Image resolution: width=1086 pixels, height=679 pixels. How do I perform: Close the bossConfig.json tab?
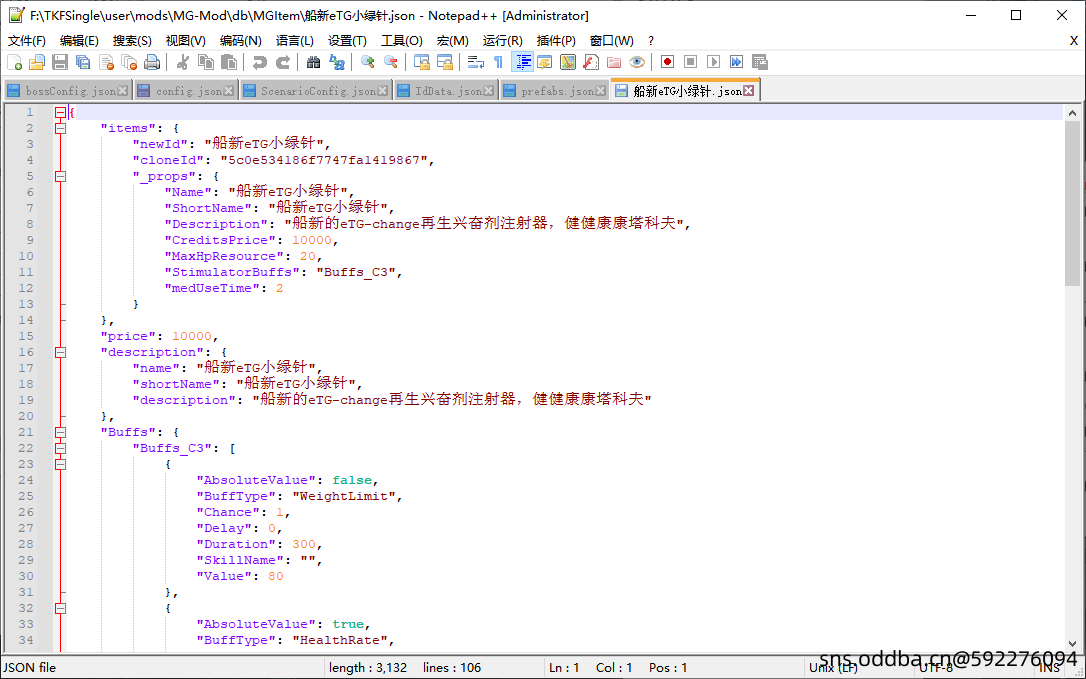(x=123, y=91)
